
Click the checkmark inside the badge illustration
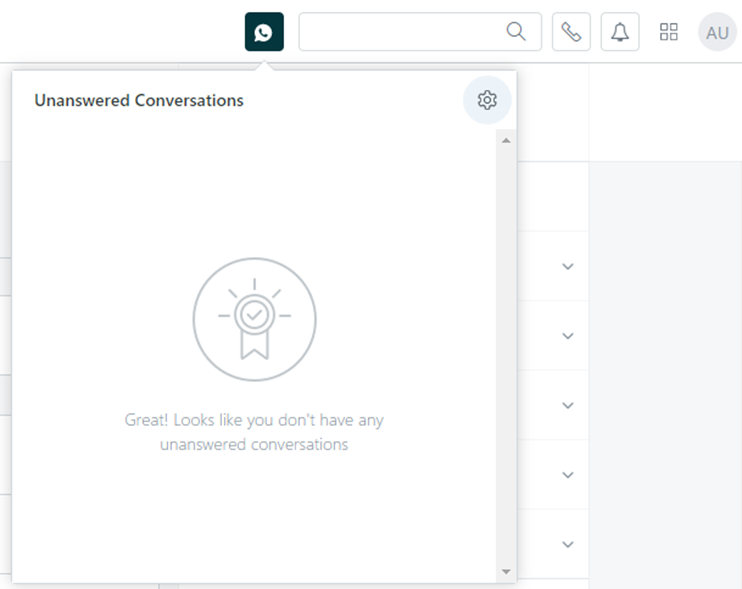point(255,314)
